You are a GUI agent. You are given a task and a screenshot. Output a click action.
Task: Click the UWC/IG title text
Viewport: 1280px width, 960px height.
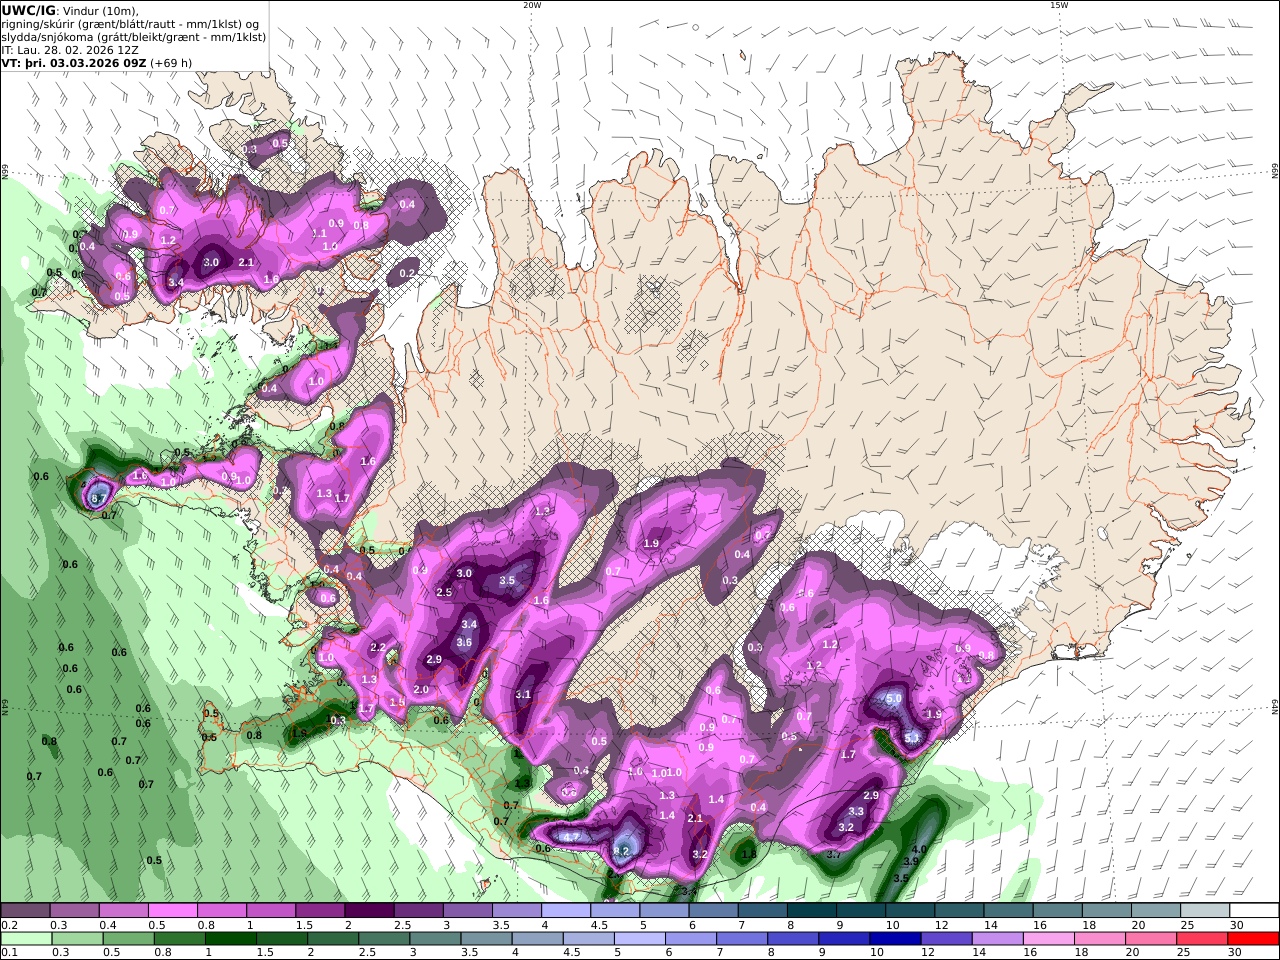(28, 10)
